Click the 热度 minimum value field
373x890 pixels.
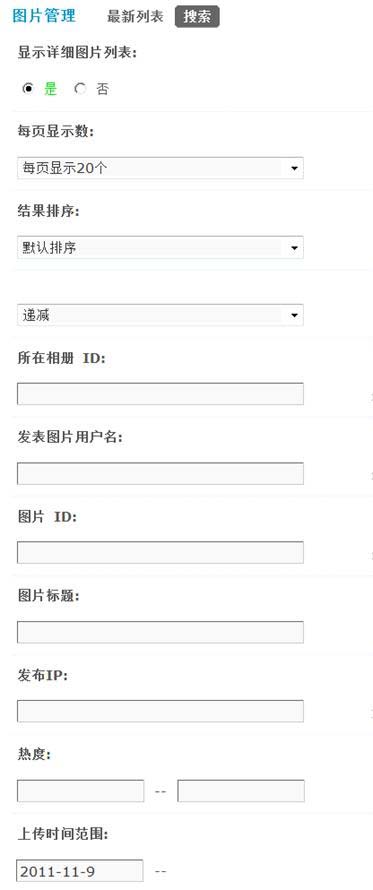pos(80,790)
